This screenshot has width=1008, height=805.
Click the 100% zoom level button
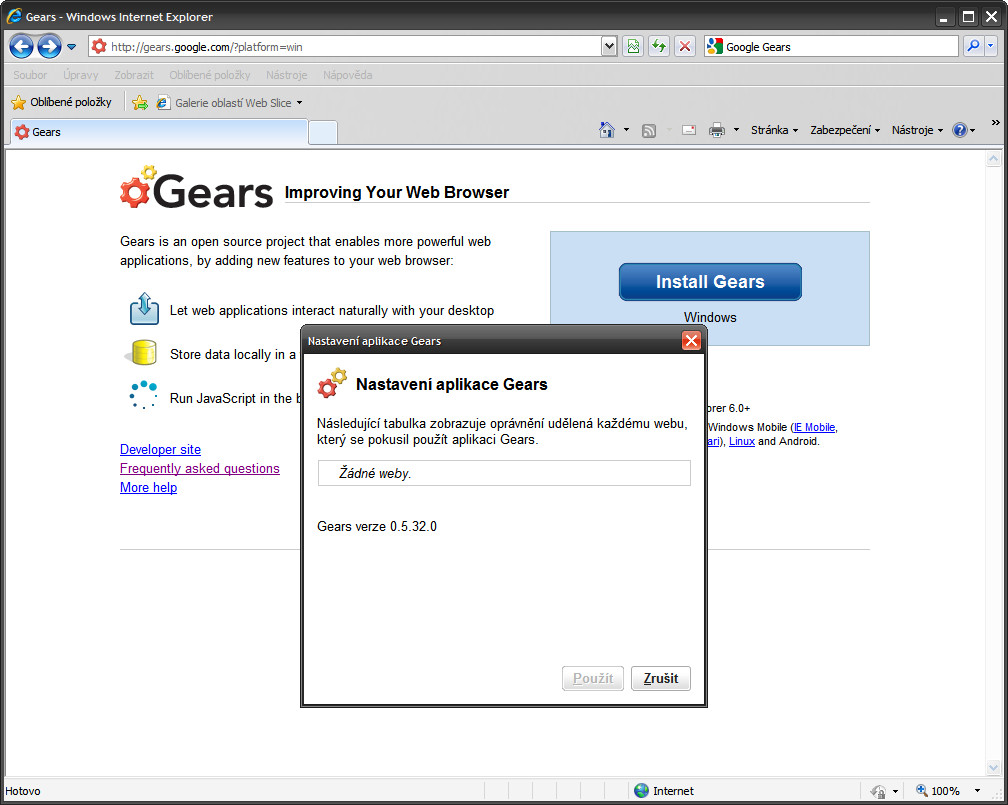click(938, 791)
